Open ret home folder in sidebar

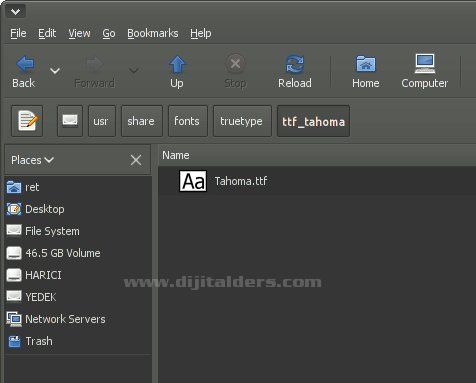click(x=79, y=187)
